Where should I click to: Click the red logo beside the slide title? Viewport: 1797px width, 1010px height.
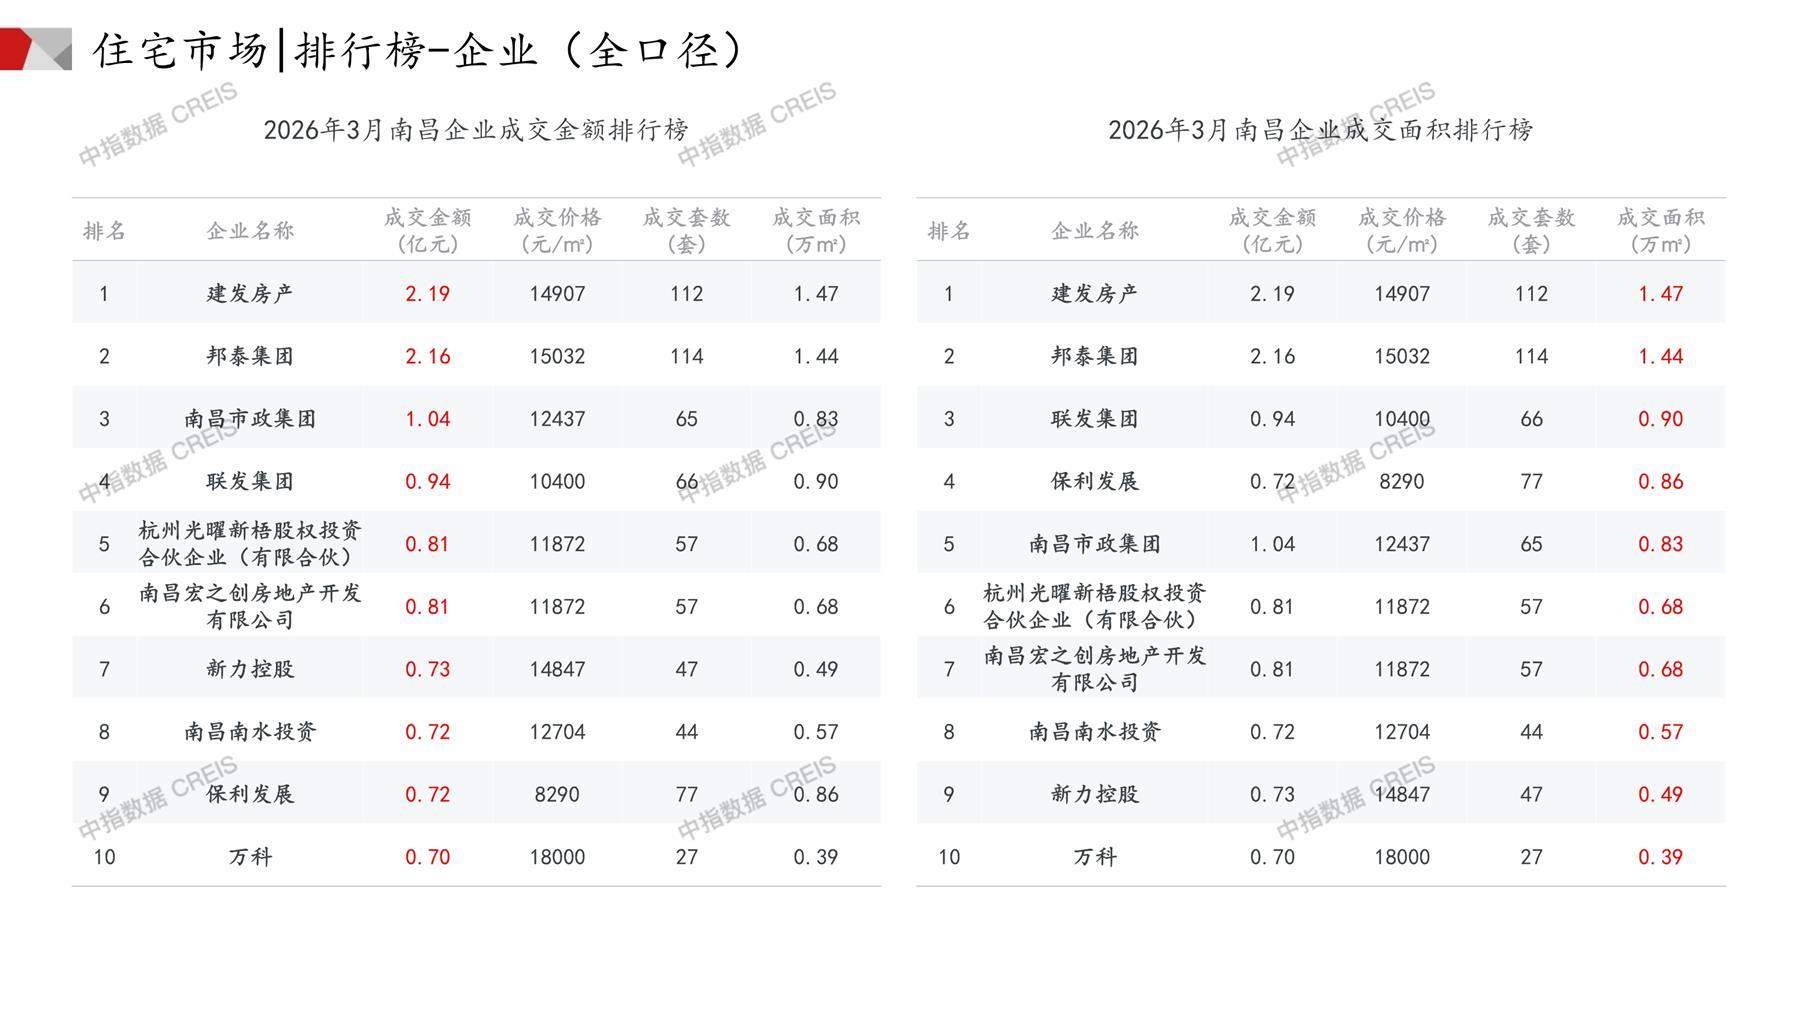[x=34, y=49]
